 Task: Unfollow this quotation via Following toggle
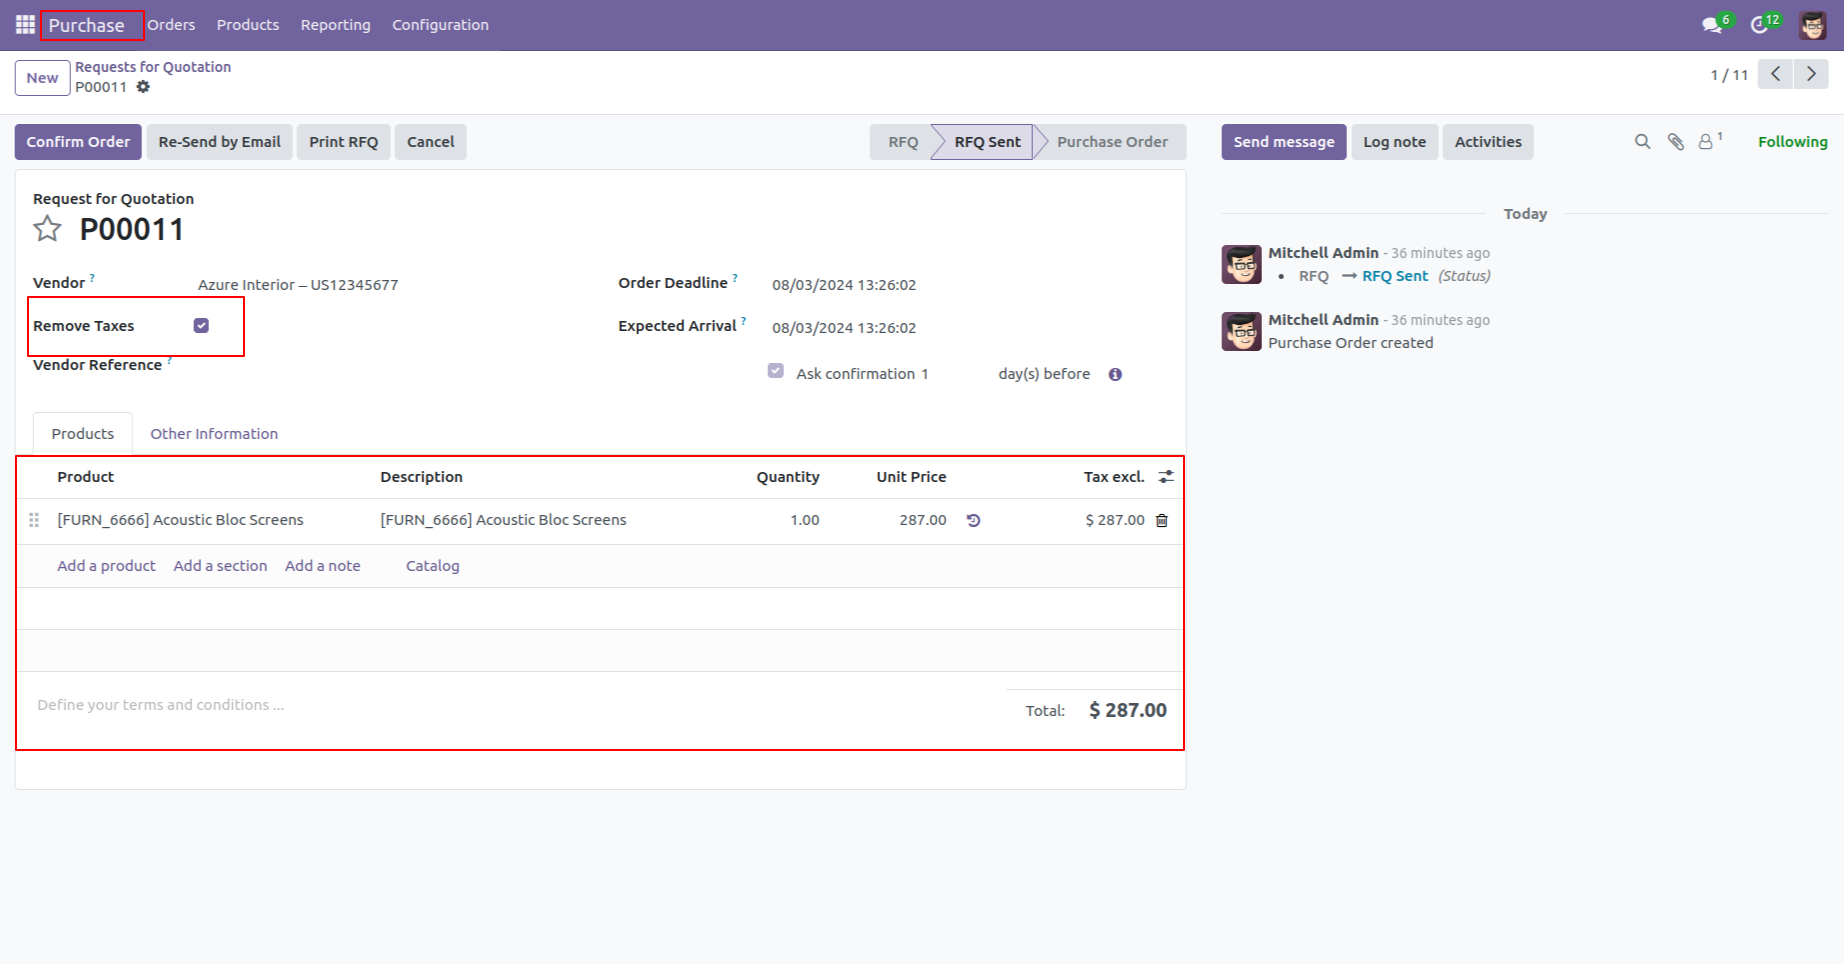coord(1792,141)
